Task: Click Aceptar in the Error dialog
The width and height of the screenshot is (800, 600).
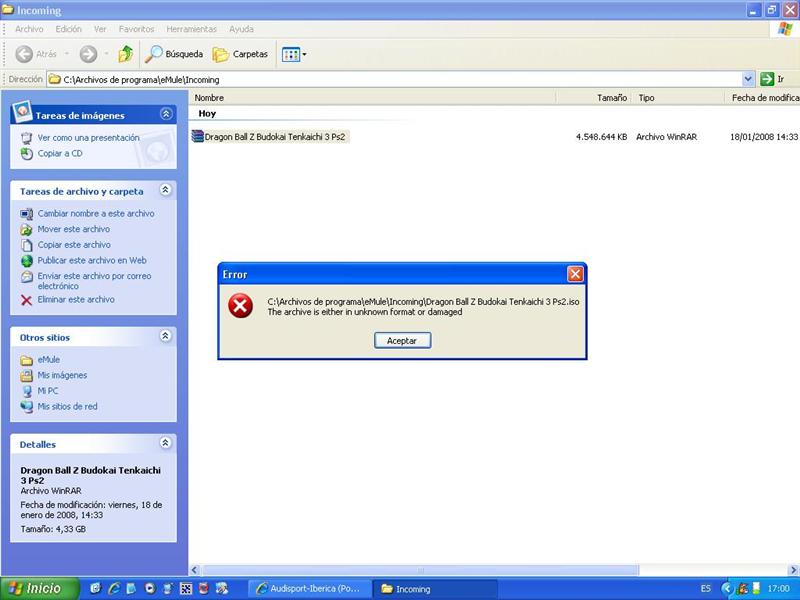Action: coord(402,341)
